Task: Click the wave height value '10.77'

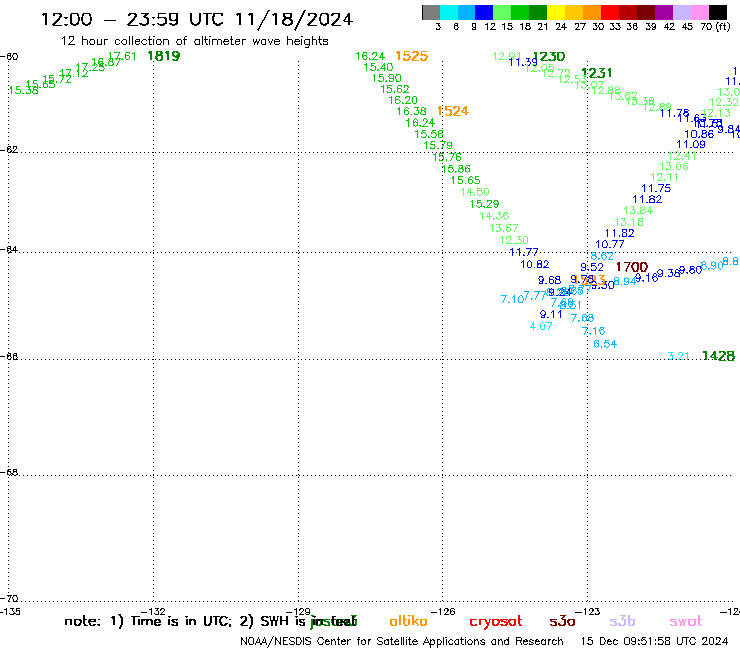Action: pos(610,245)
